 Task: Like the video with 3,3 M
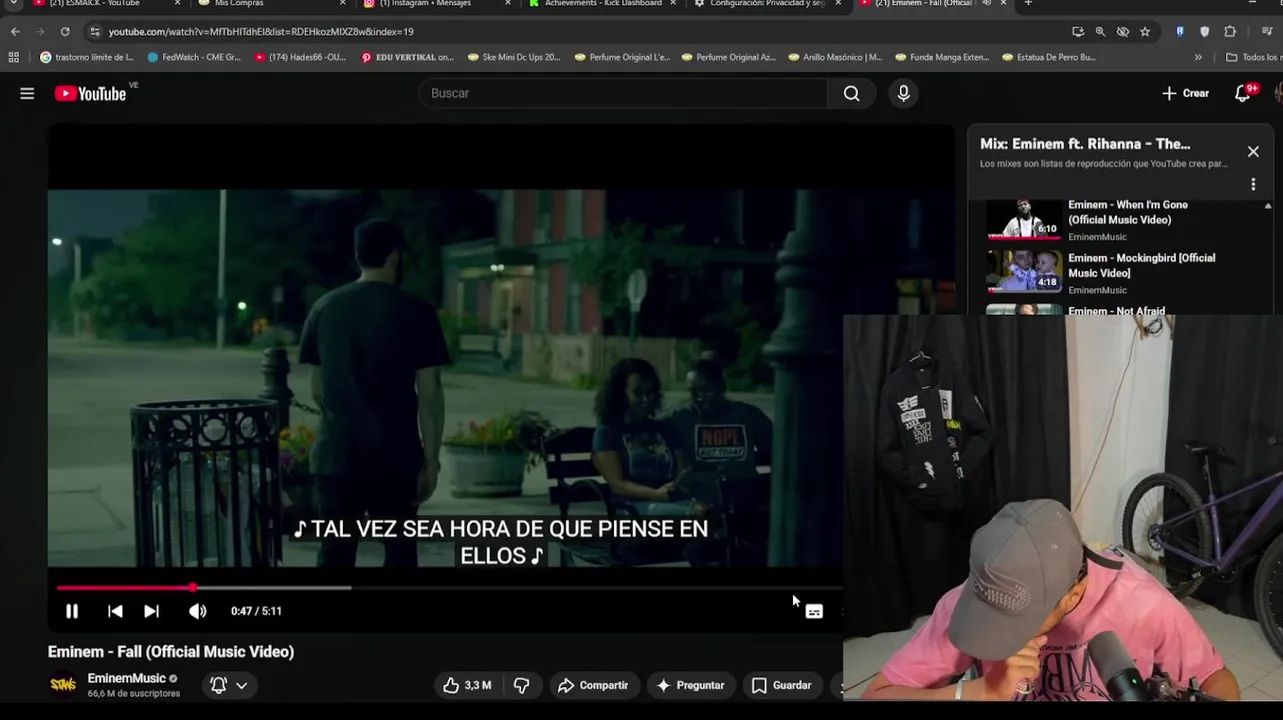click(x=467, y=685)
